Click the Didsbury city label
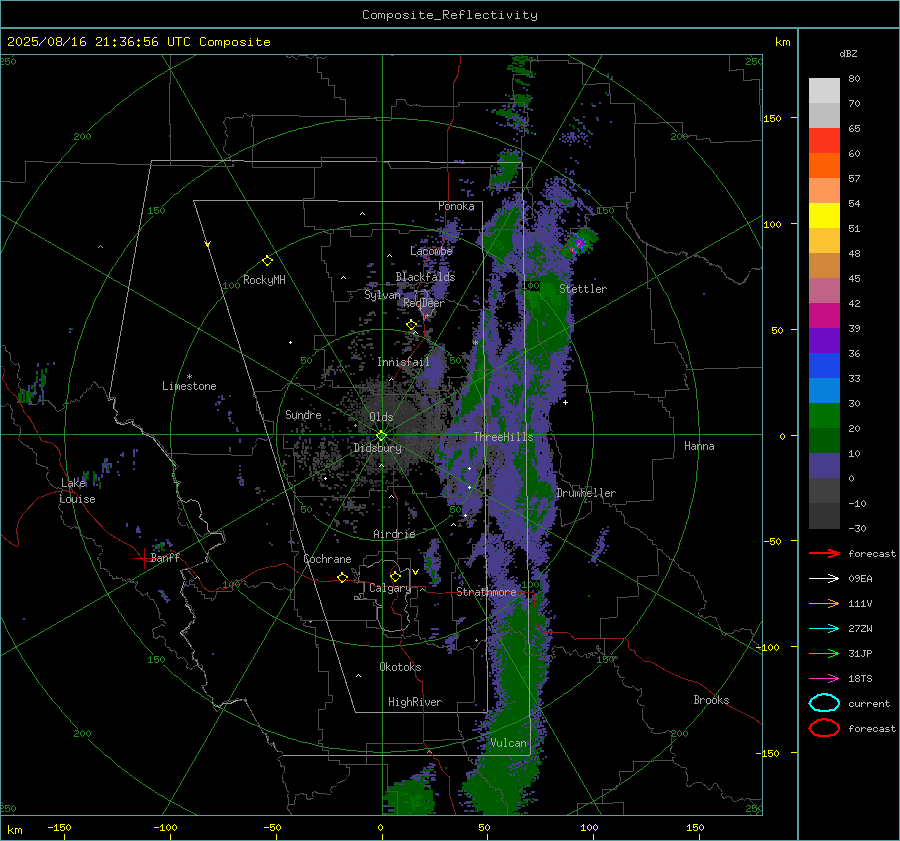Viewport: 900px width, 841px height. [377, 448]
